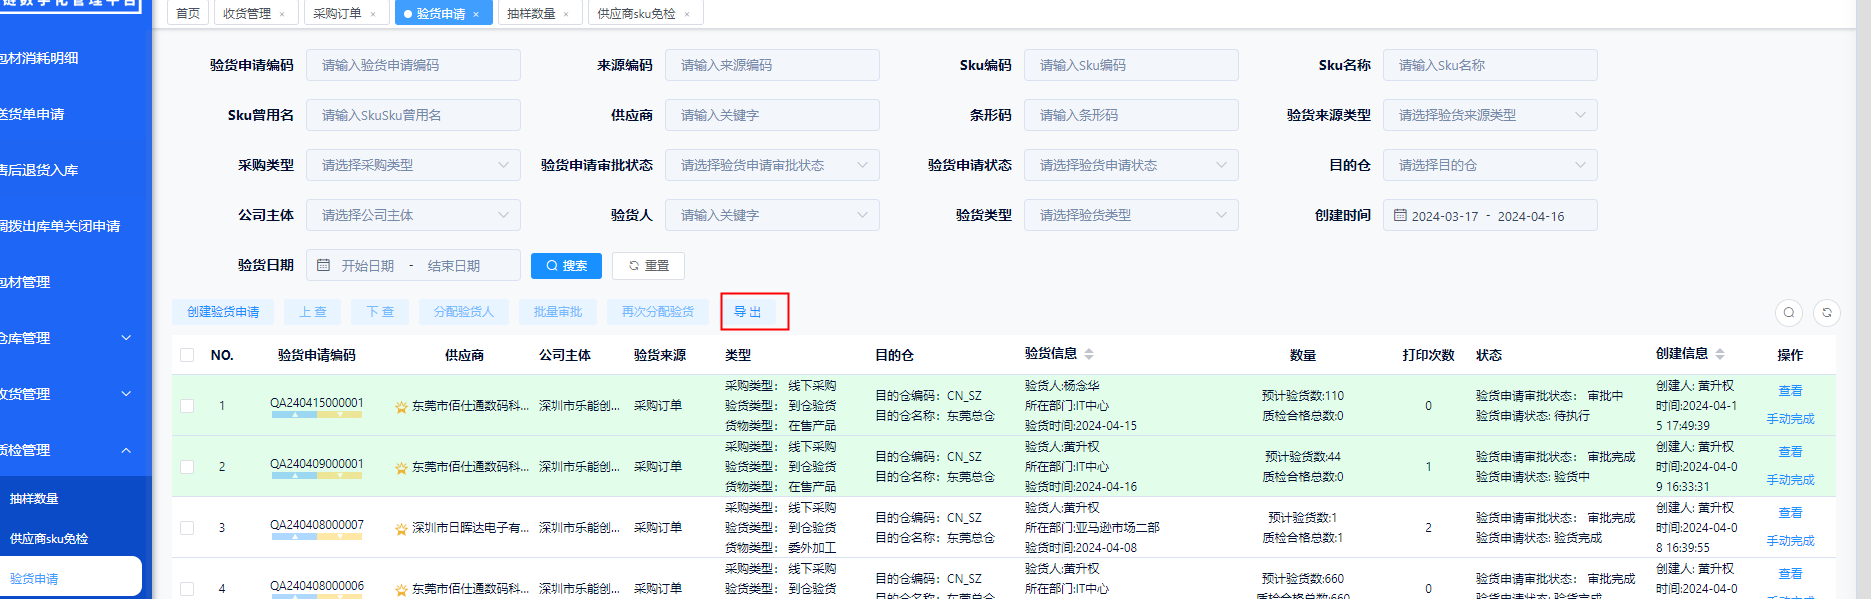Screen dimensions: 1871x599
Task: Click the 导出 export button
Action: click(x=748, y=312)
